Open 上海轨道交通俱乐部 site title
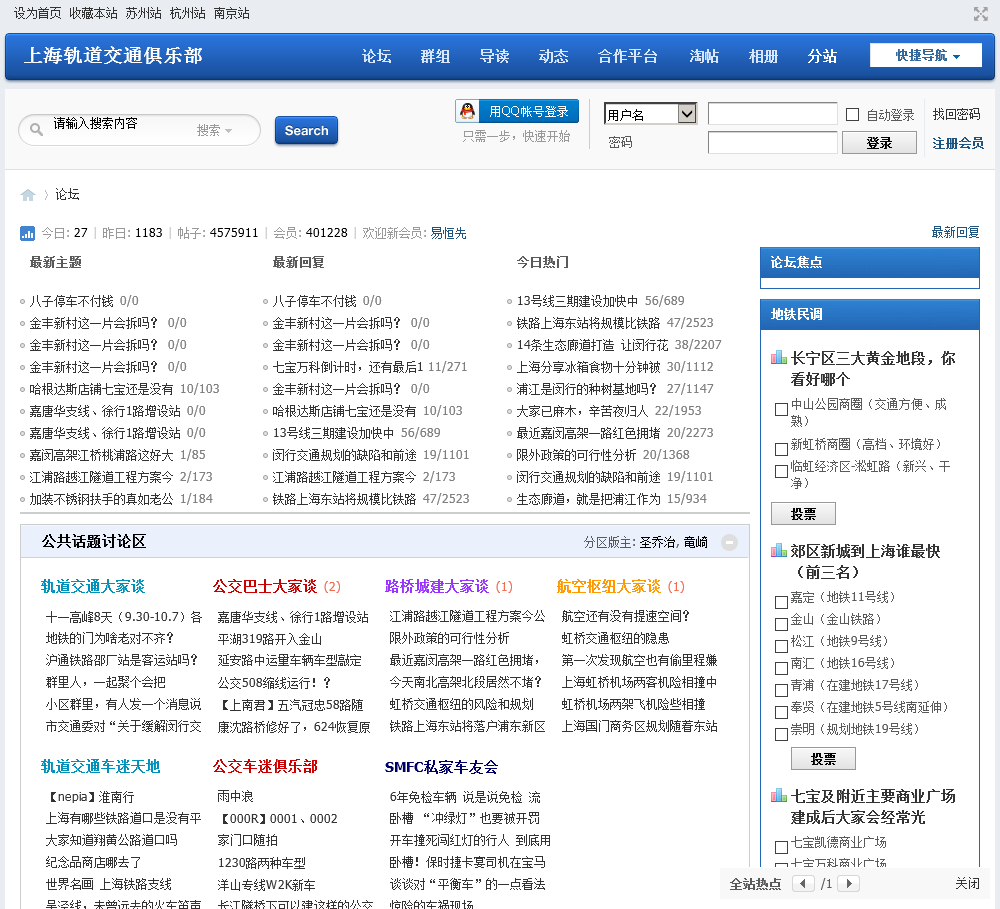 click(113, 56)
